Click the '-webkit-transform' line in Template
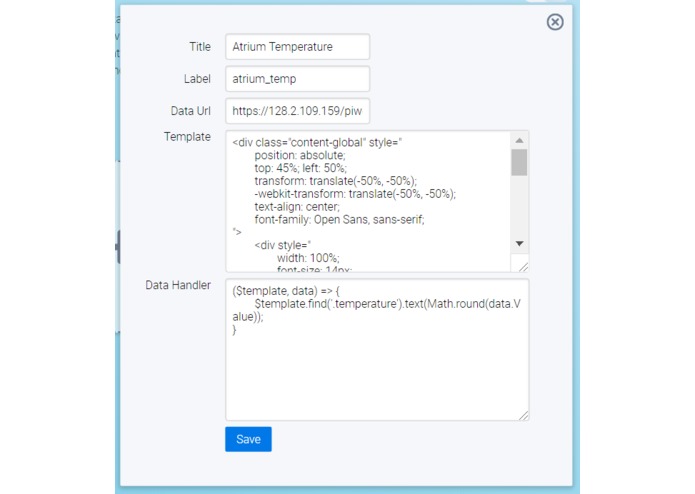Viewport: 695px width, 494px height. click(355, 194)
